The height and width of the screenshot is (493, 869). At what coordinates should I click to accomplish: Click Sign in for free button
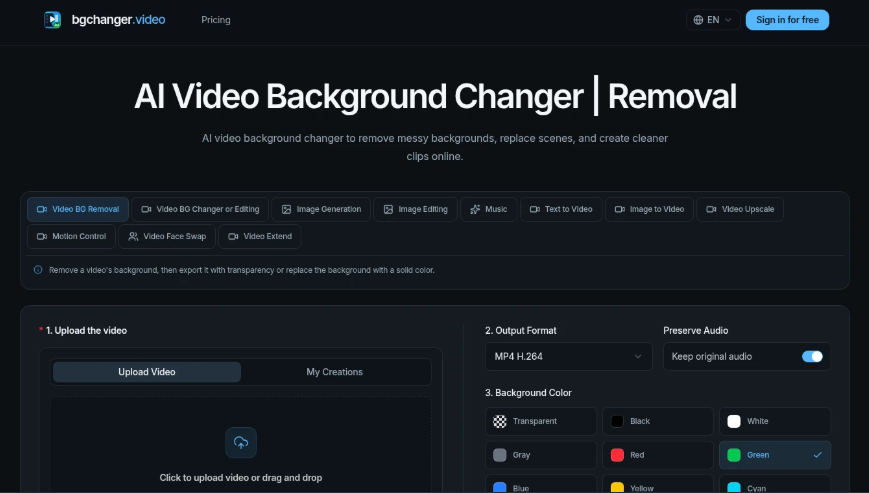(787, 20)
